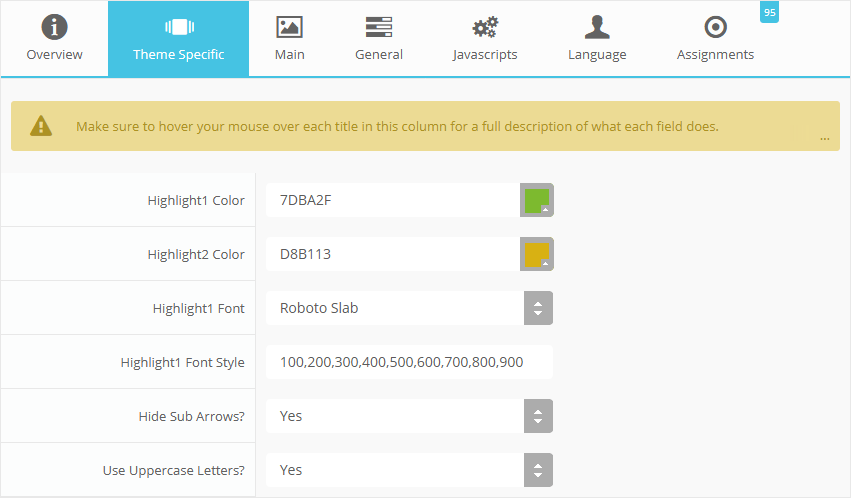Image resolution: width=851 pixels, height=498 pixels.
Task: Click the General stacked bars icon
Action: coord(379,27)
